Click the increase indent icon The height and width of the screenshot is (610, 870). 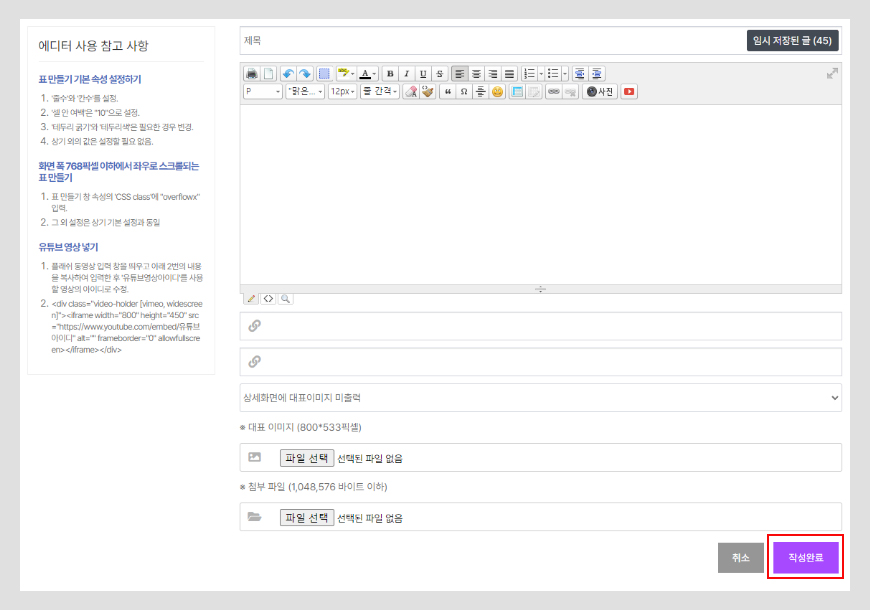596,73
